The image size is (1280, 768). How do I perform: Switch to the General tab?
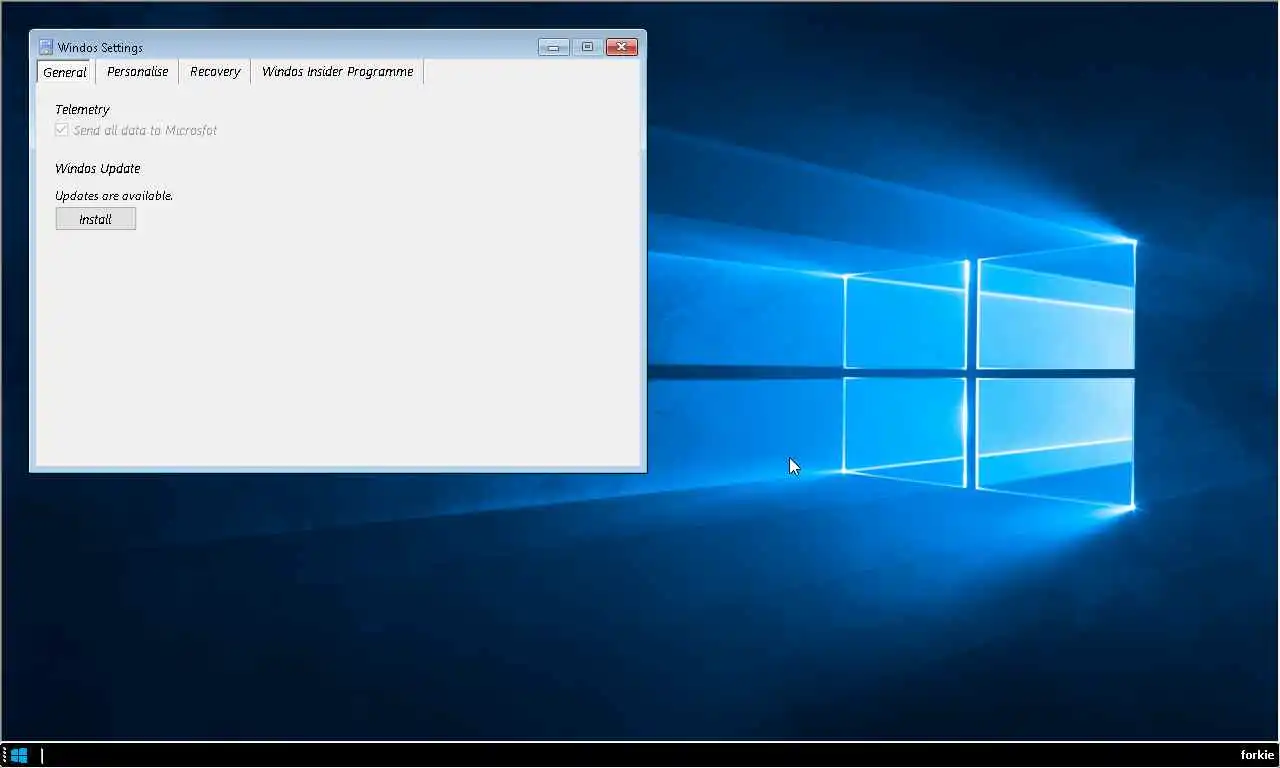[x=65, y=72]
